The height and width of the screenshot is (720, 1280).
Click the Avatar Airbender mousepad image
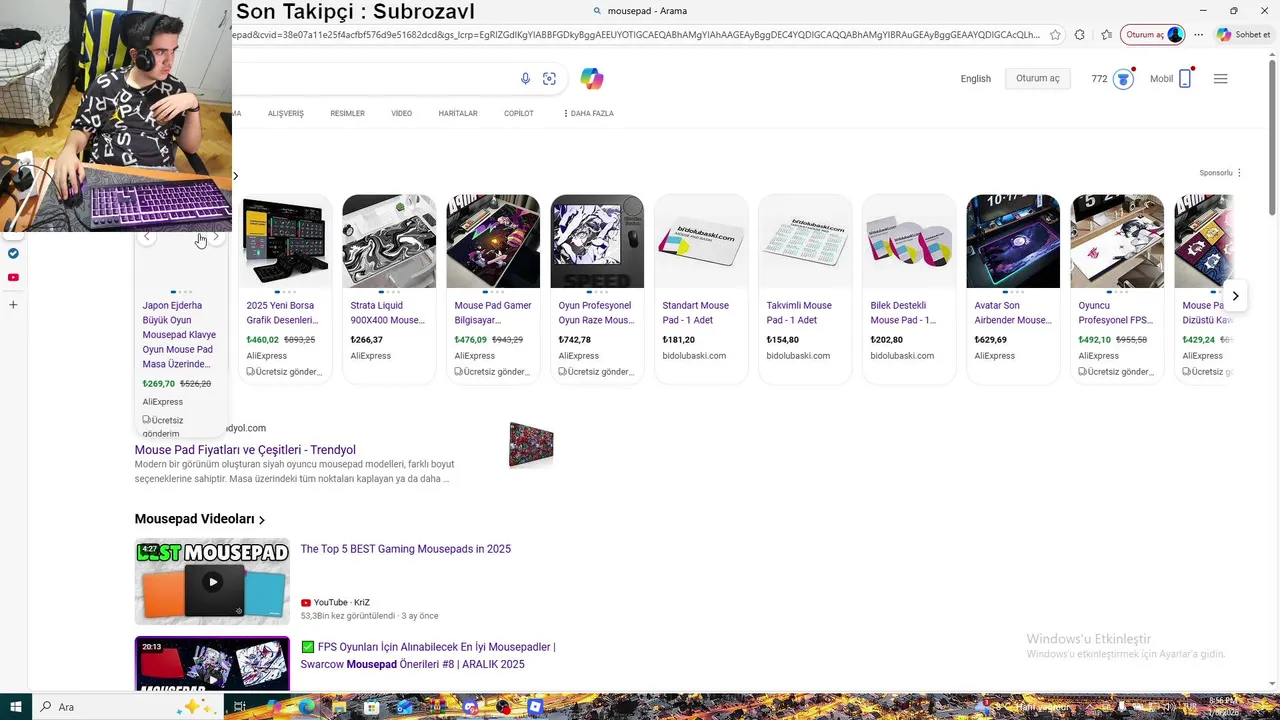1013,241
